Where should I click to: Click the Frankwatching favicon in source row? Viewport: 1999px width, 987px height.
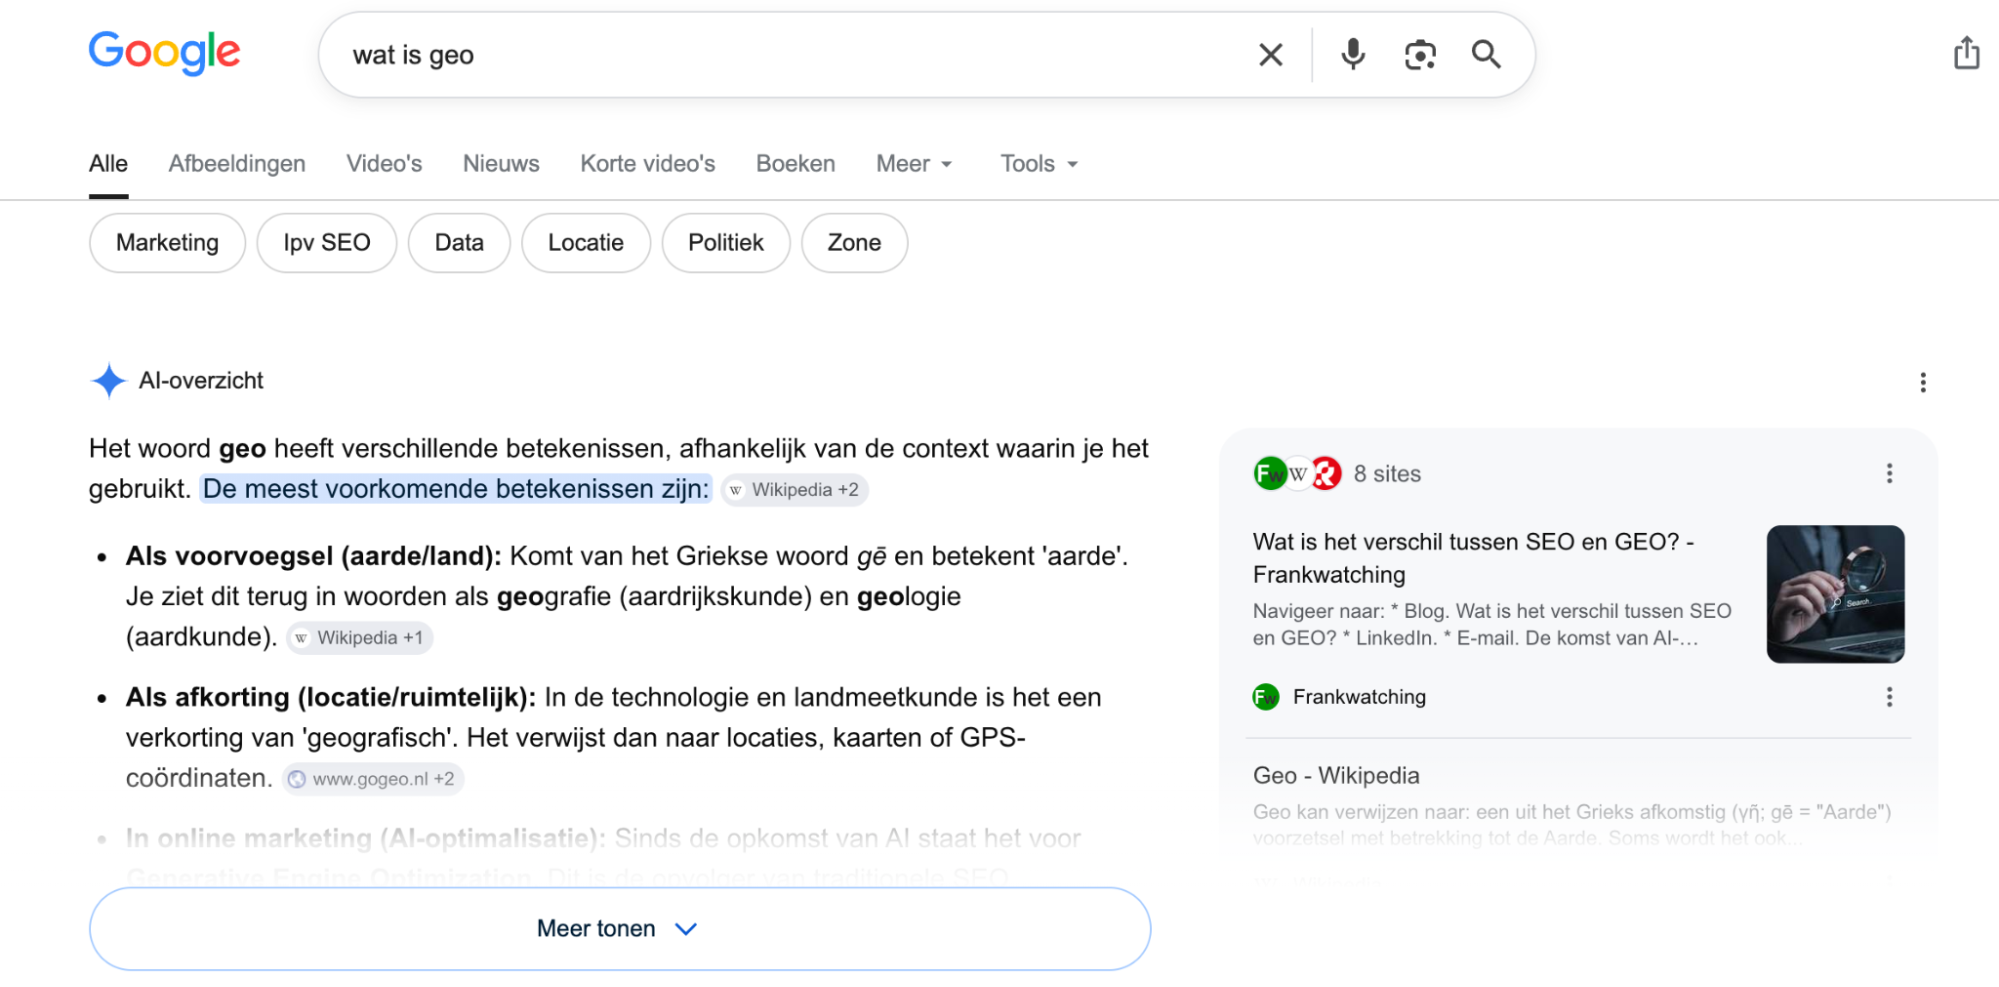(1266, 697)
